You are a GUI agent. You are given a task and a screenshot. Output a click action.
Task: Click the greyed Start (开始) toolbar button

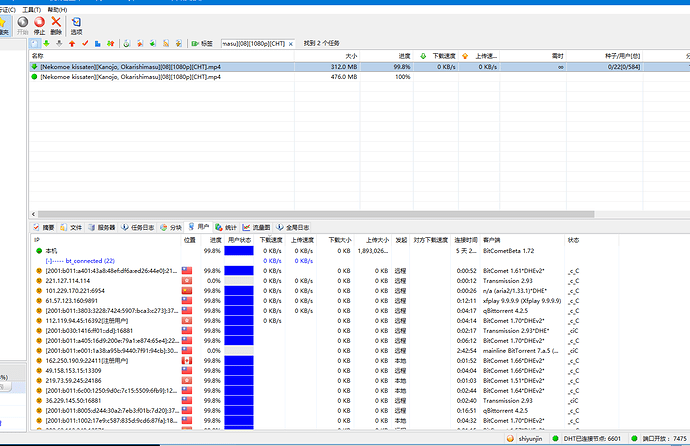pos(22,26)
